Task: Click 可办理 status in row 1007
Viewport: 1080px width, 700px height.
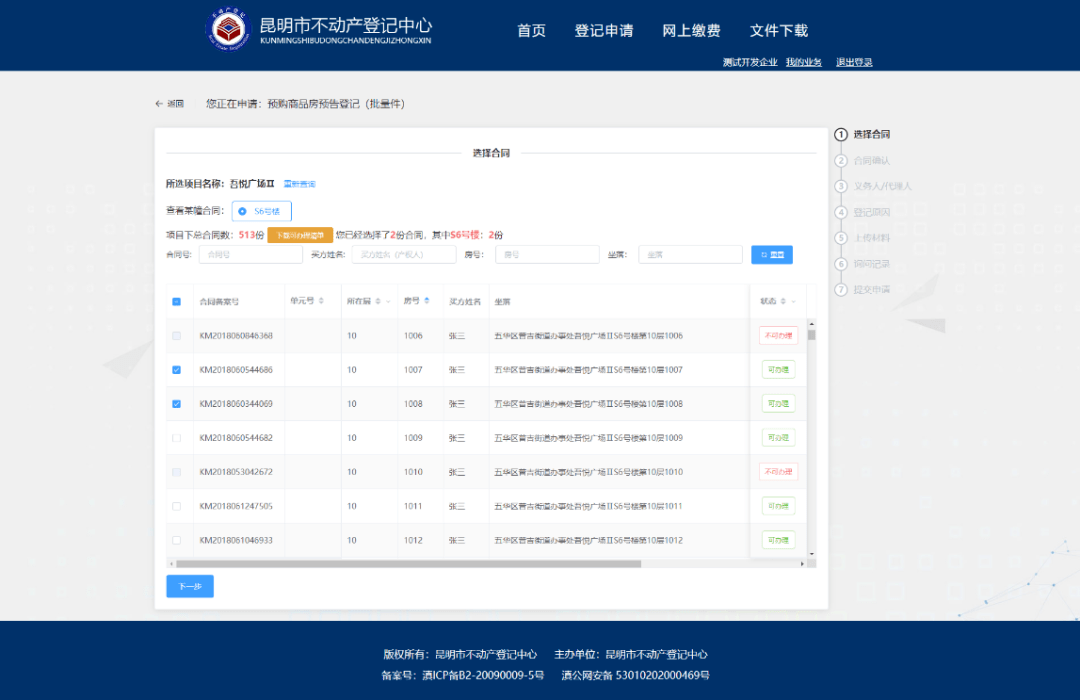Action: 778,370
